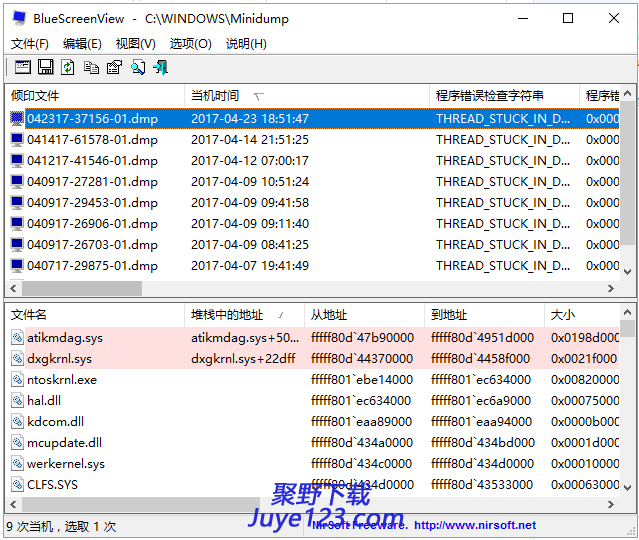The image size is (639, 540).
Task: Click size value 0x0021f000
Action: 584,359
